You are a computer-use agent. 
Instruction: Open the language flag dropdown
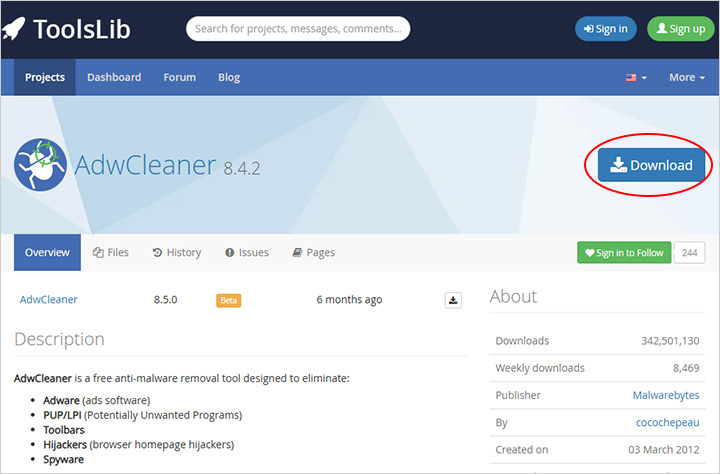636,77
